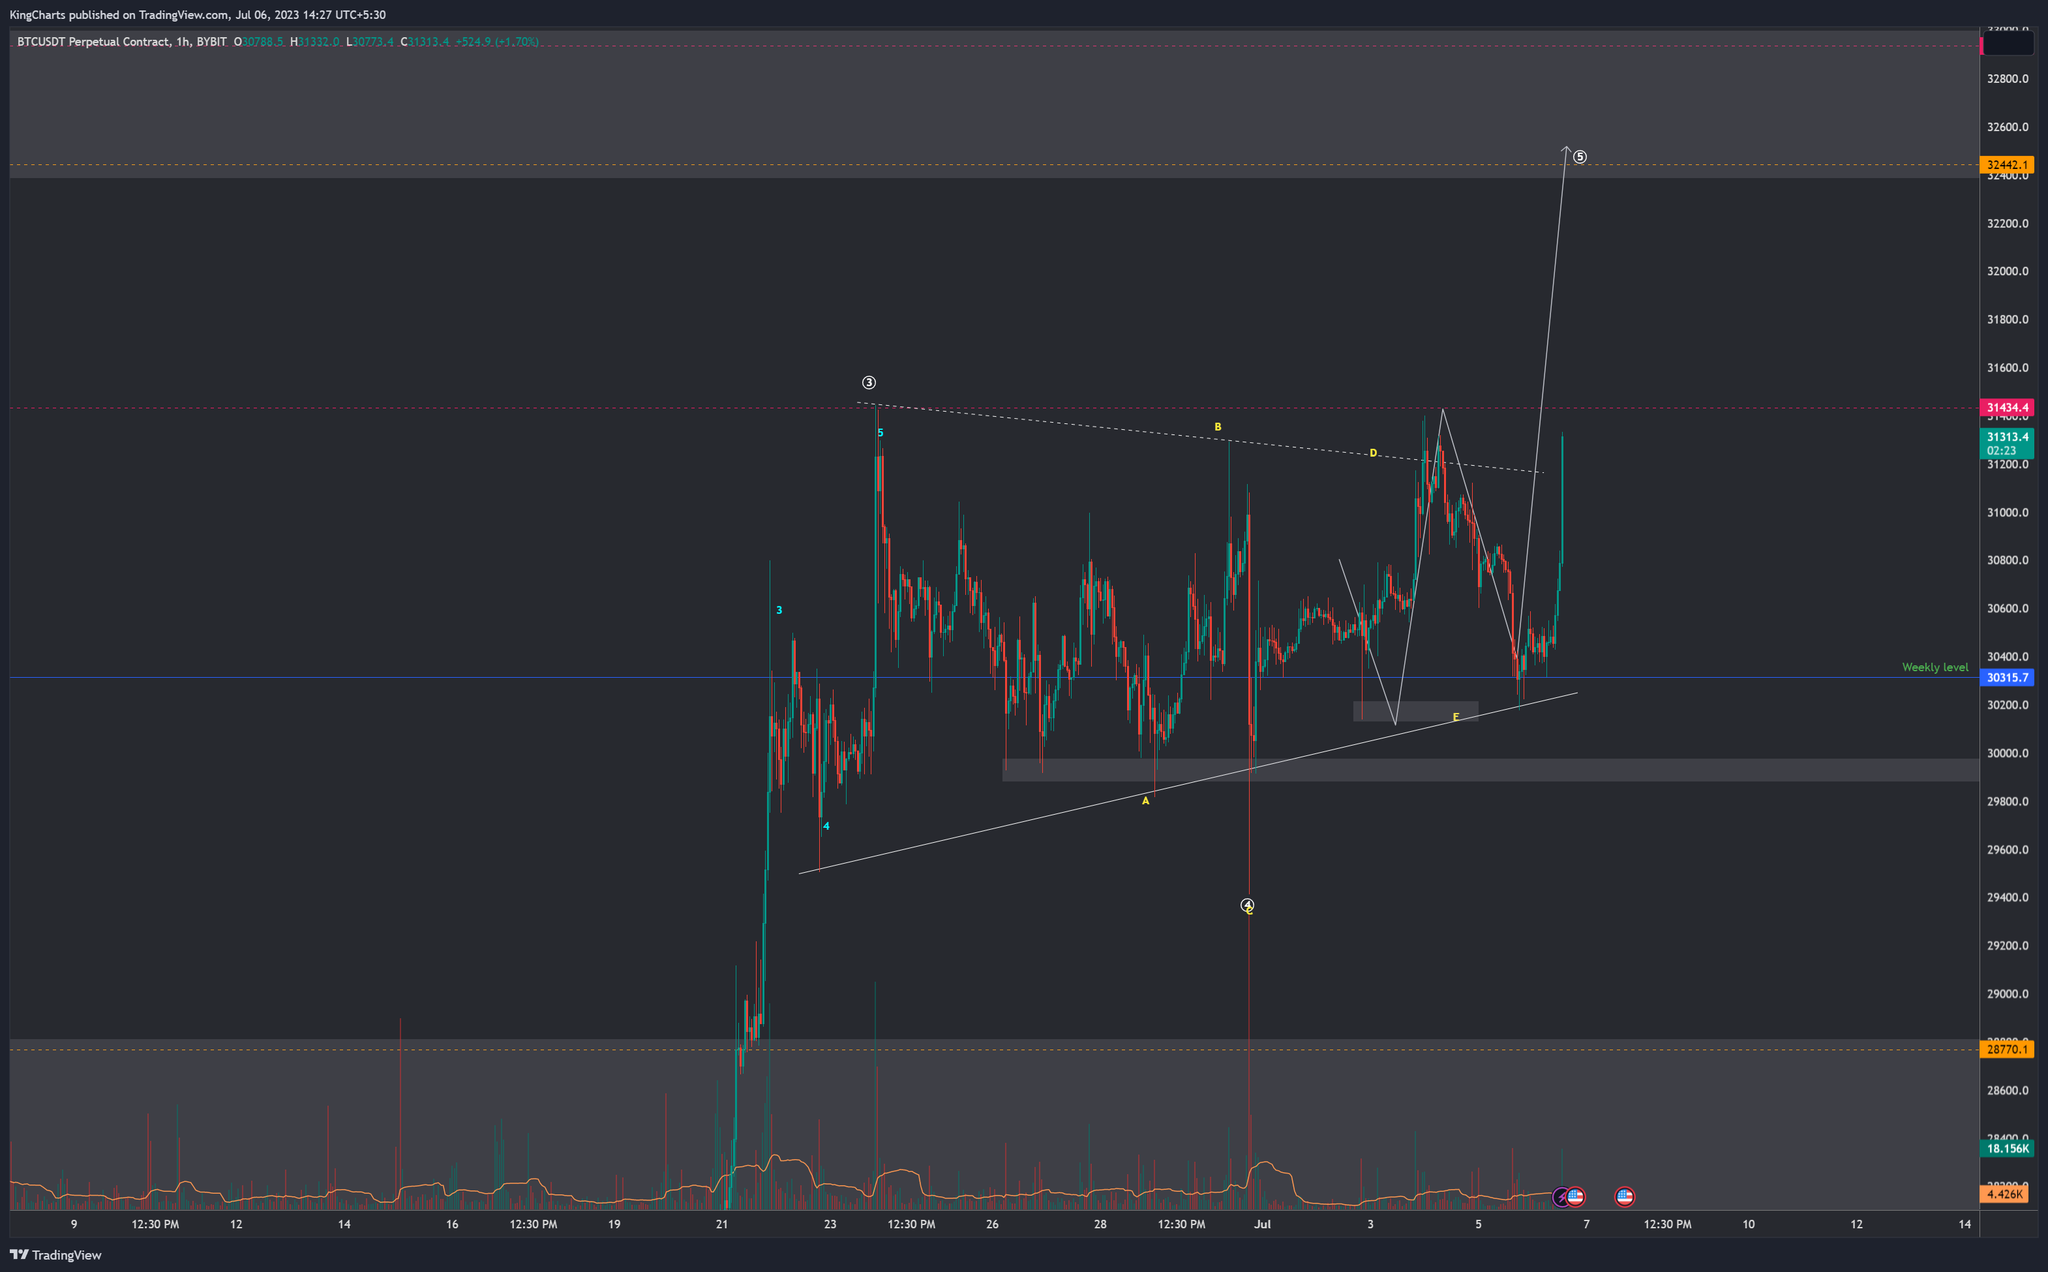Click the rightmost US flag event icon
The width and height of the screenshot is (2048, 1272).
pyautogui.click(x=1625, y=1196)
